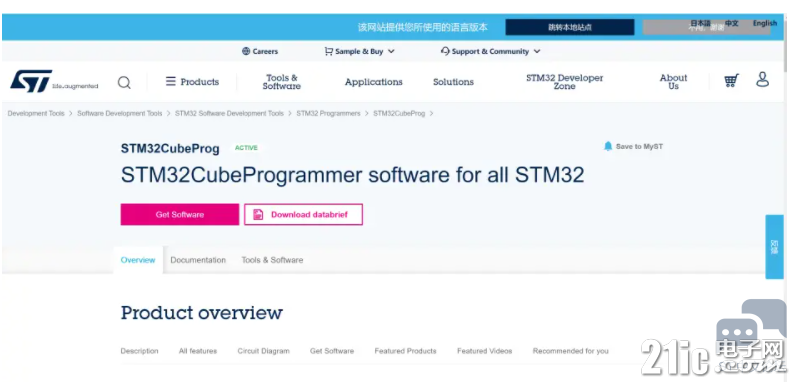
Task: Go to STM32 Software Development Tools breadcrumb
Action: (x=229, y=114)
